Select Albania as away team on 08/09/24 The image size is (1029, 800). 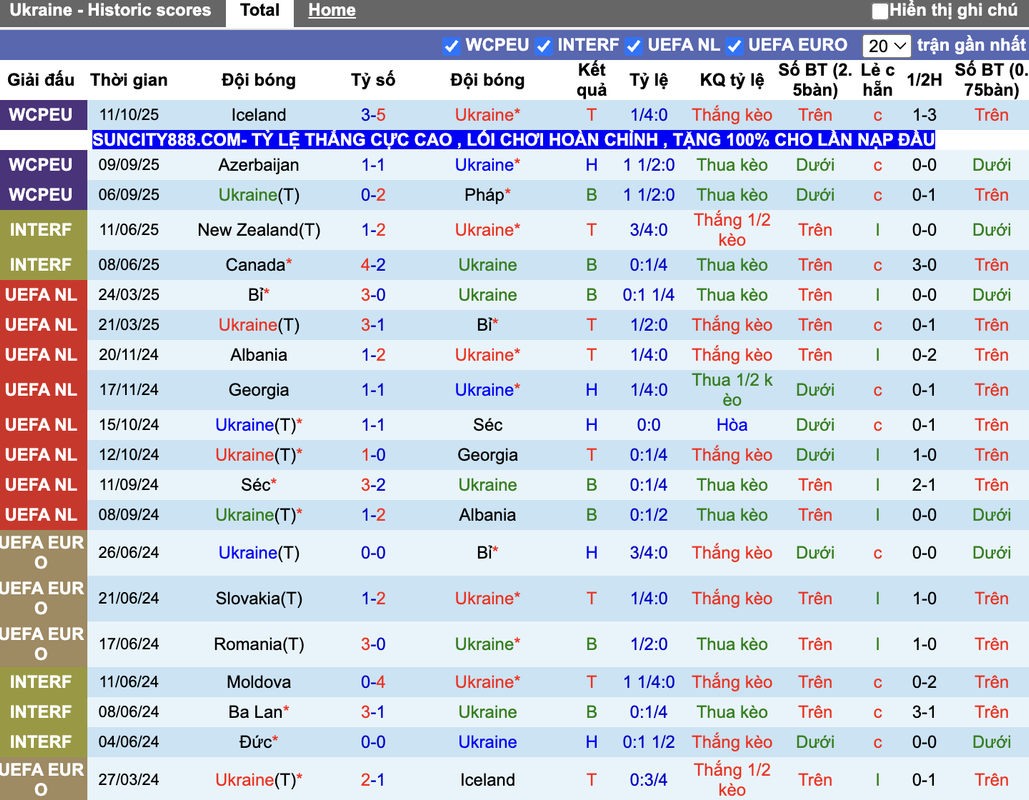(x=488, y=515)
